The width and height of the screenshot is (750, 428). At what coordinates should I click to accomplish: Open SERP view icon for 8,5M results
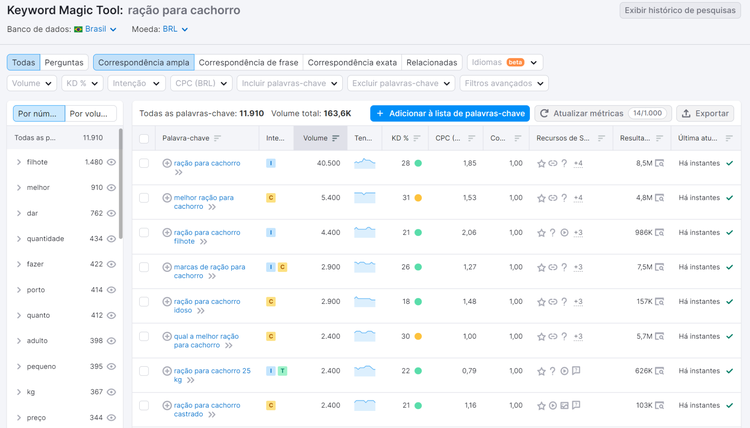click(x=660, y=164)
